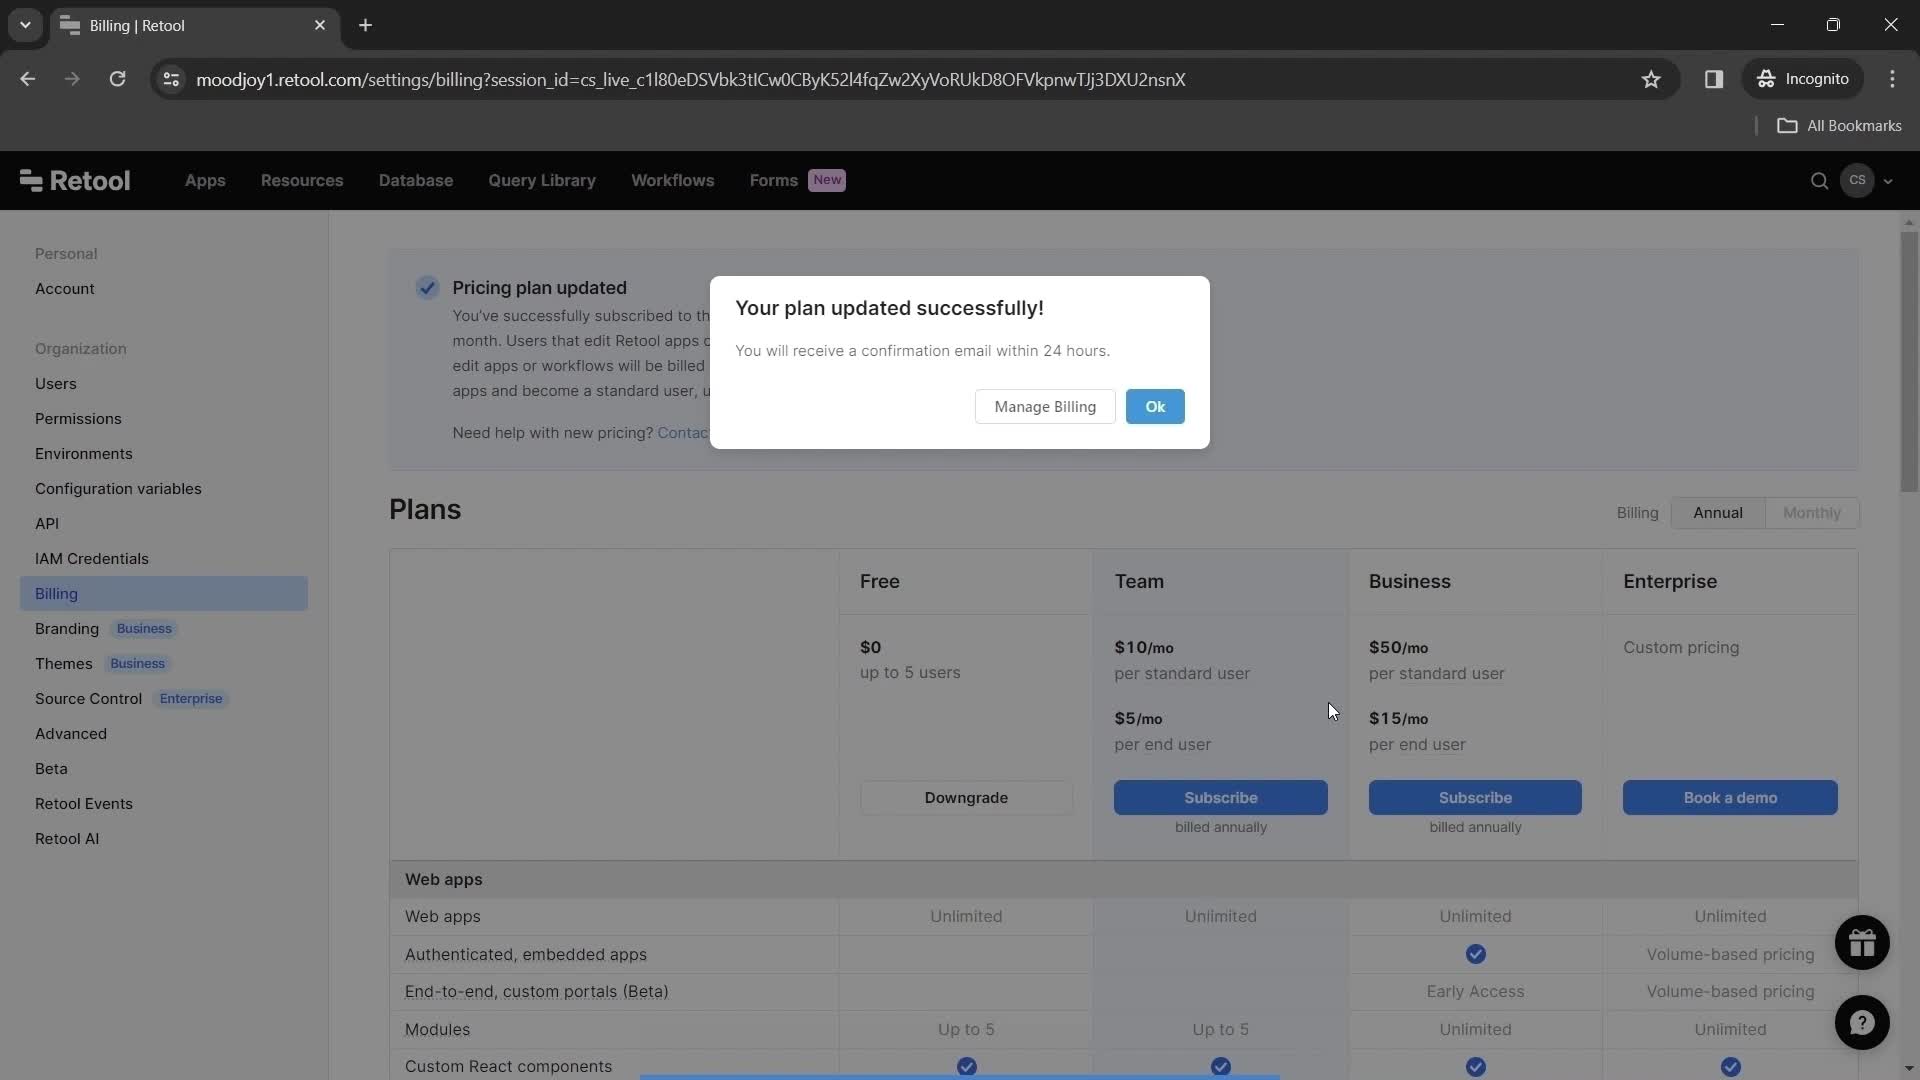Image resolution: width=1920 pixels, height=1080 pixels.
Task: Expand the Billing settings sidebar item
Action: 55,592
